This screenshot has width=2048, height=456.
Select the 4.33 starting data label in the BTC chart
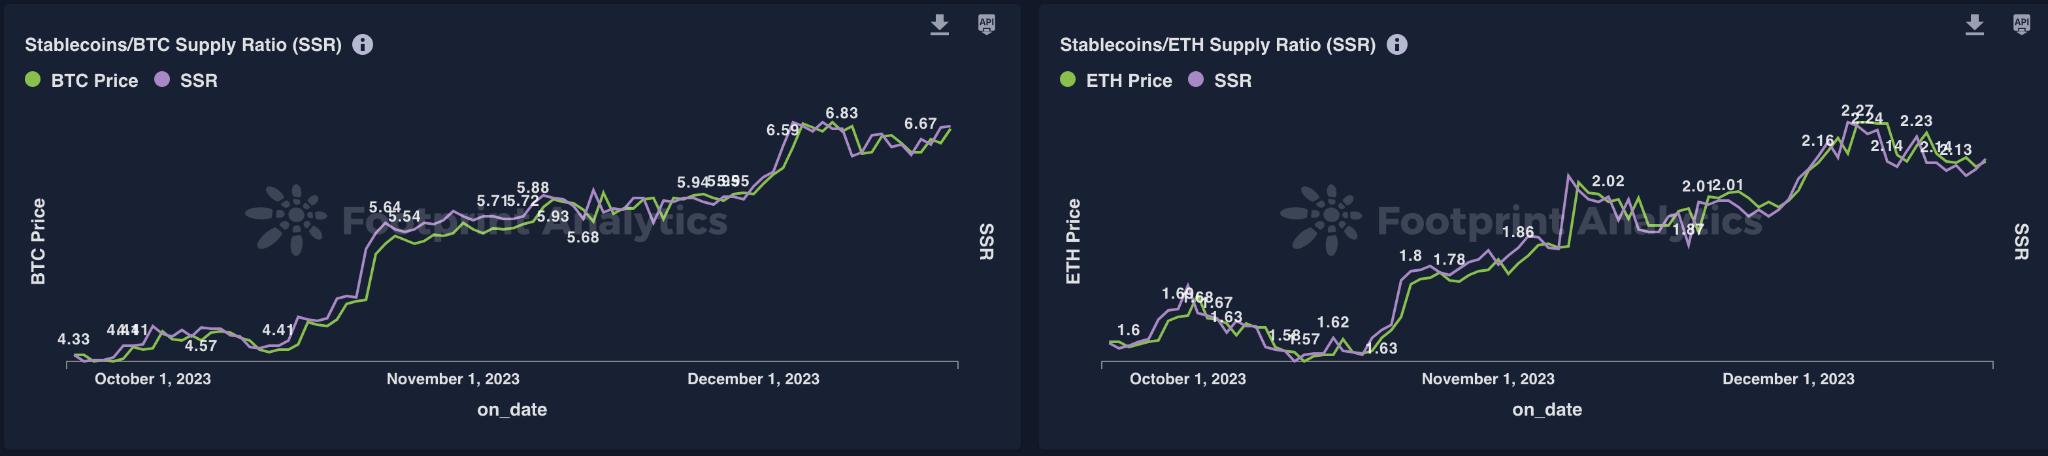point(74,340)
